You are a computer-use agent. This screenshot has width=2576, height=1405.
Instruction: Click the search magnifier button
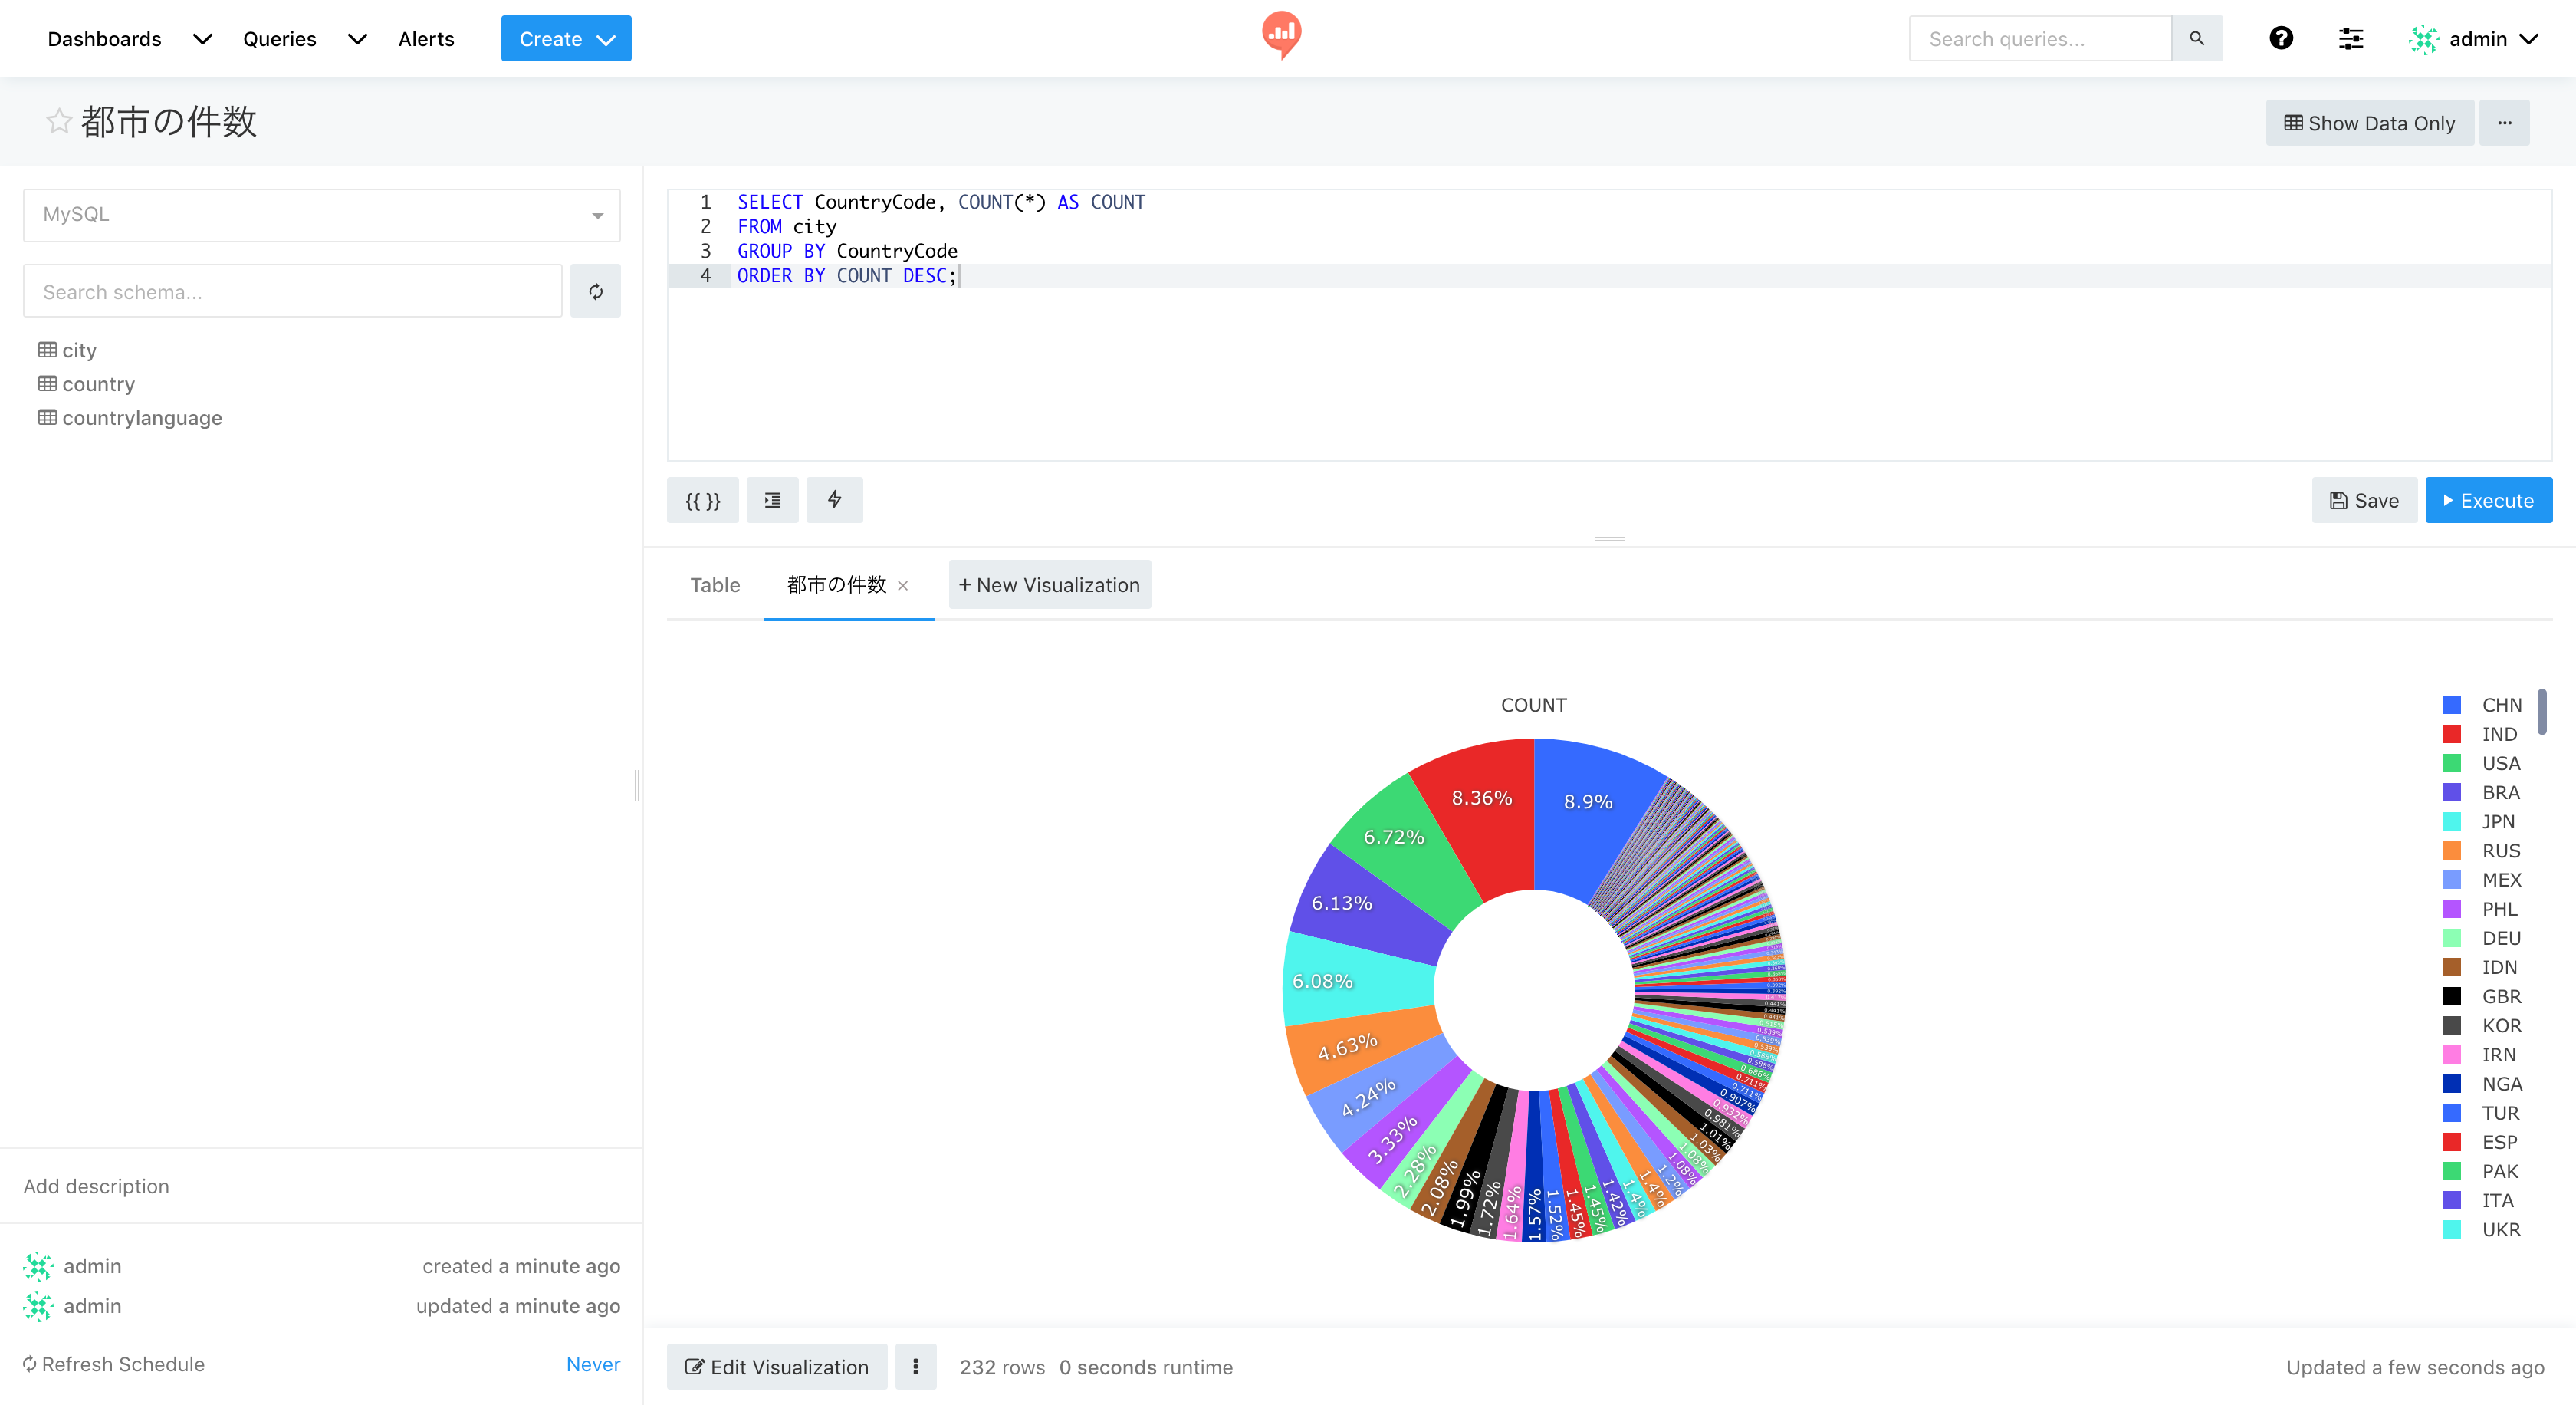pyautogui.click(x=2196, y=38)
